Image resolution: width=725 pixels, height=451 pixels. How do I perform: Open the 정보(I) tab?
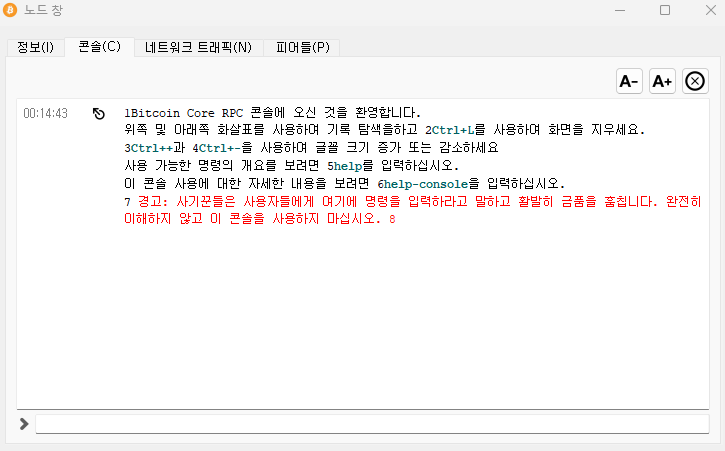click(x=35, y=47)
